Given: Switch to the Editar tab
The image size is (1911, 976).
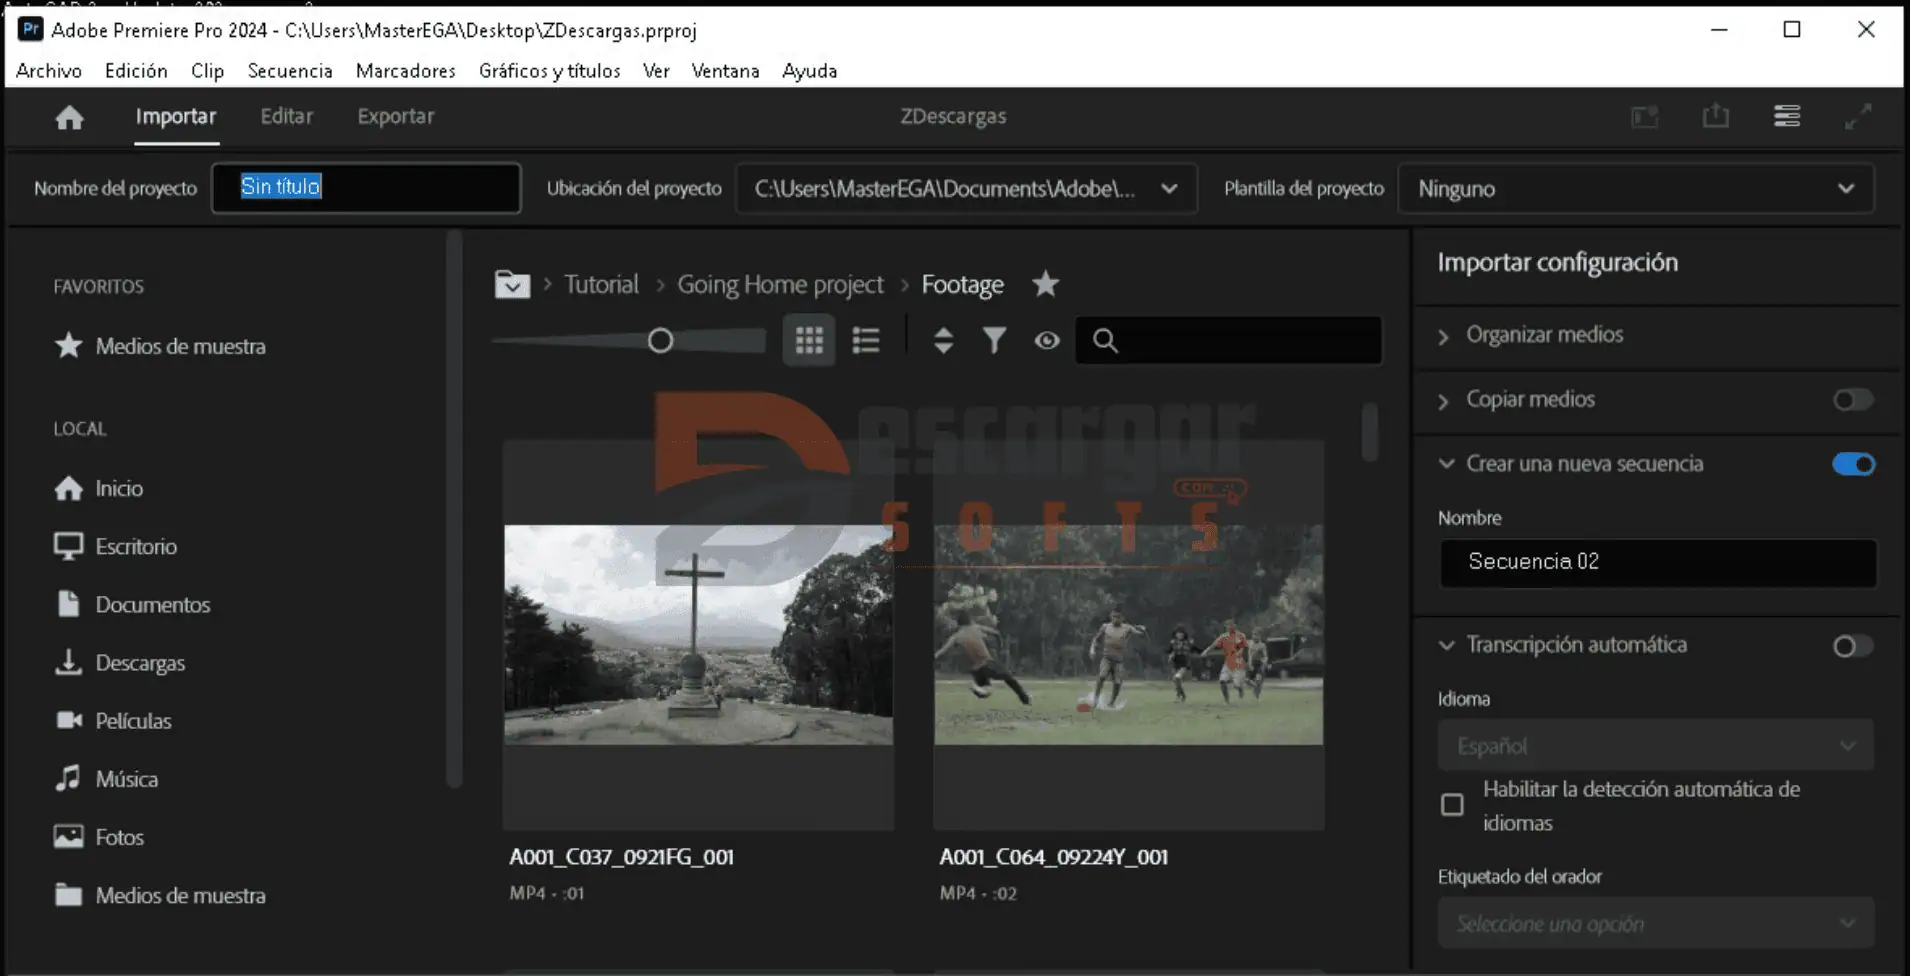Looking at the screenshot, I should point(287,116).
